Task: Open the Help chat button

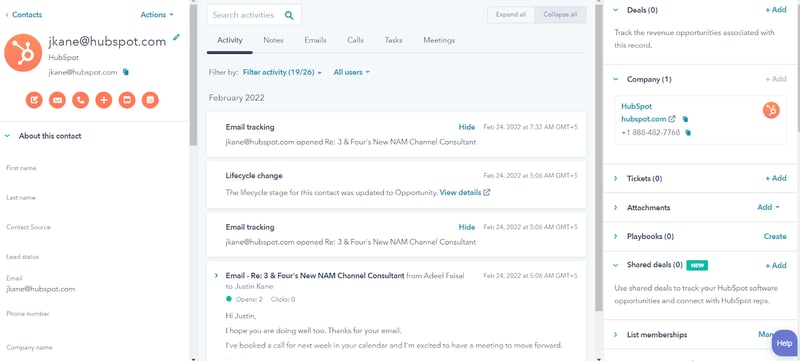Action: [x=784, y=343]
